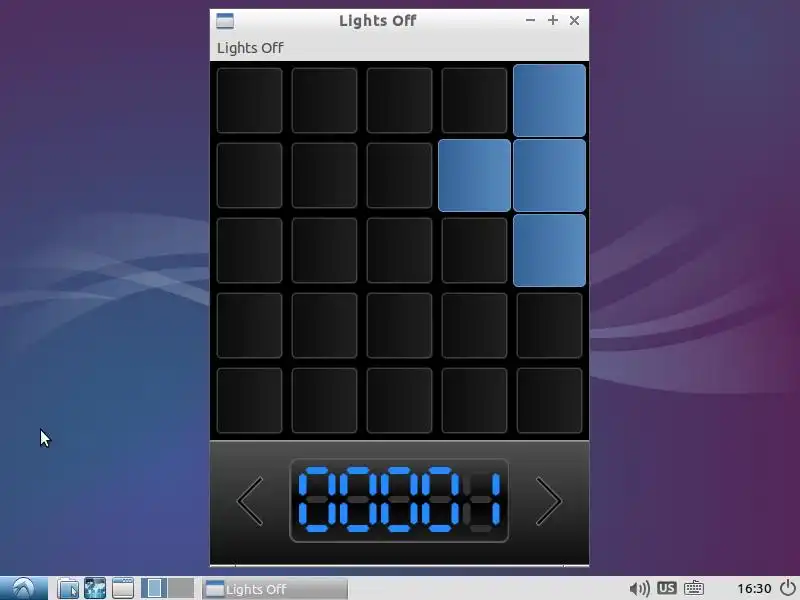Click the 16:30 clock

754,589
